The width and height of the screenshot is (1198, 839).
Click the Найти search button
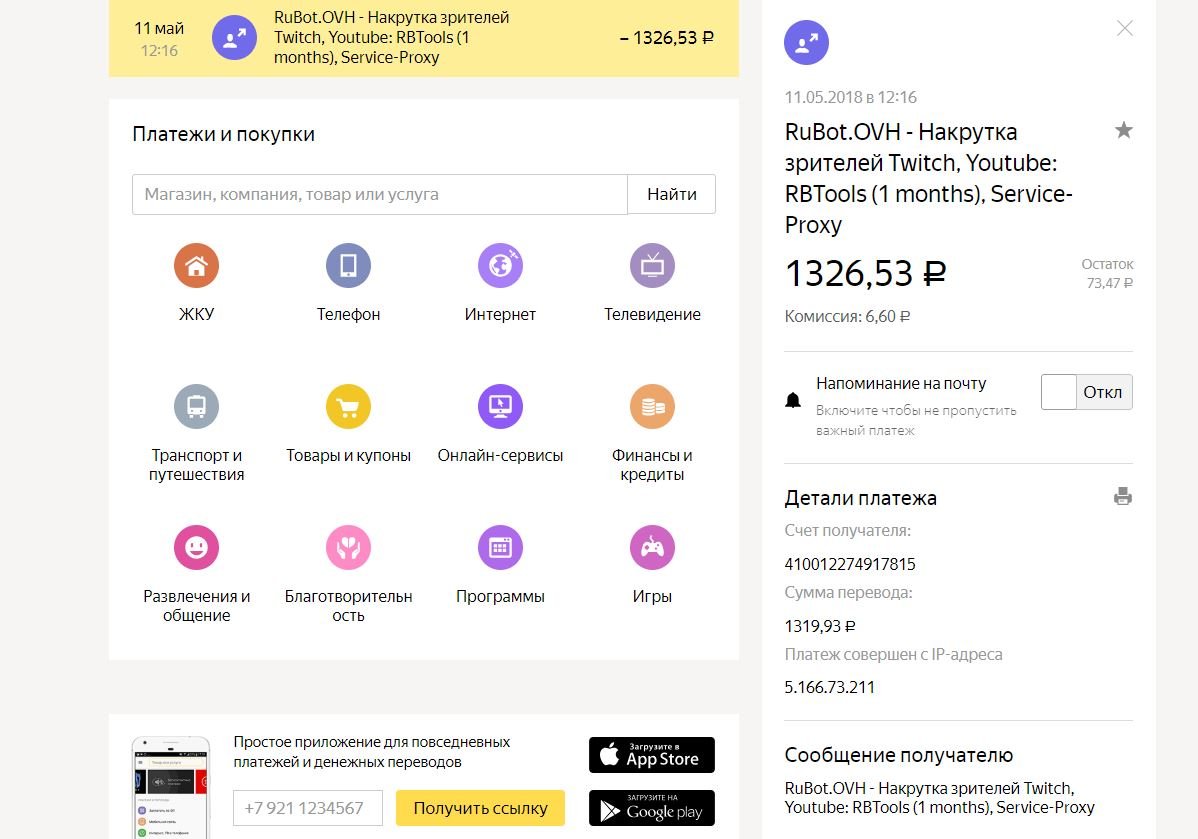click(x=671, y=194)
